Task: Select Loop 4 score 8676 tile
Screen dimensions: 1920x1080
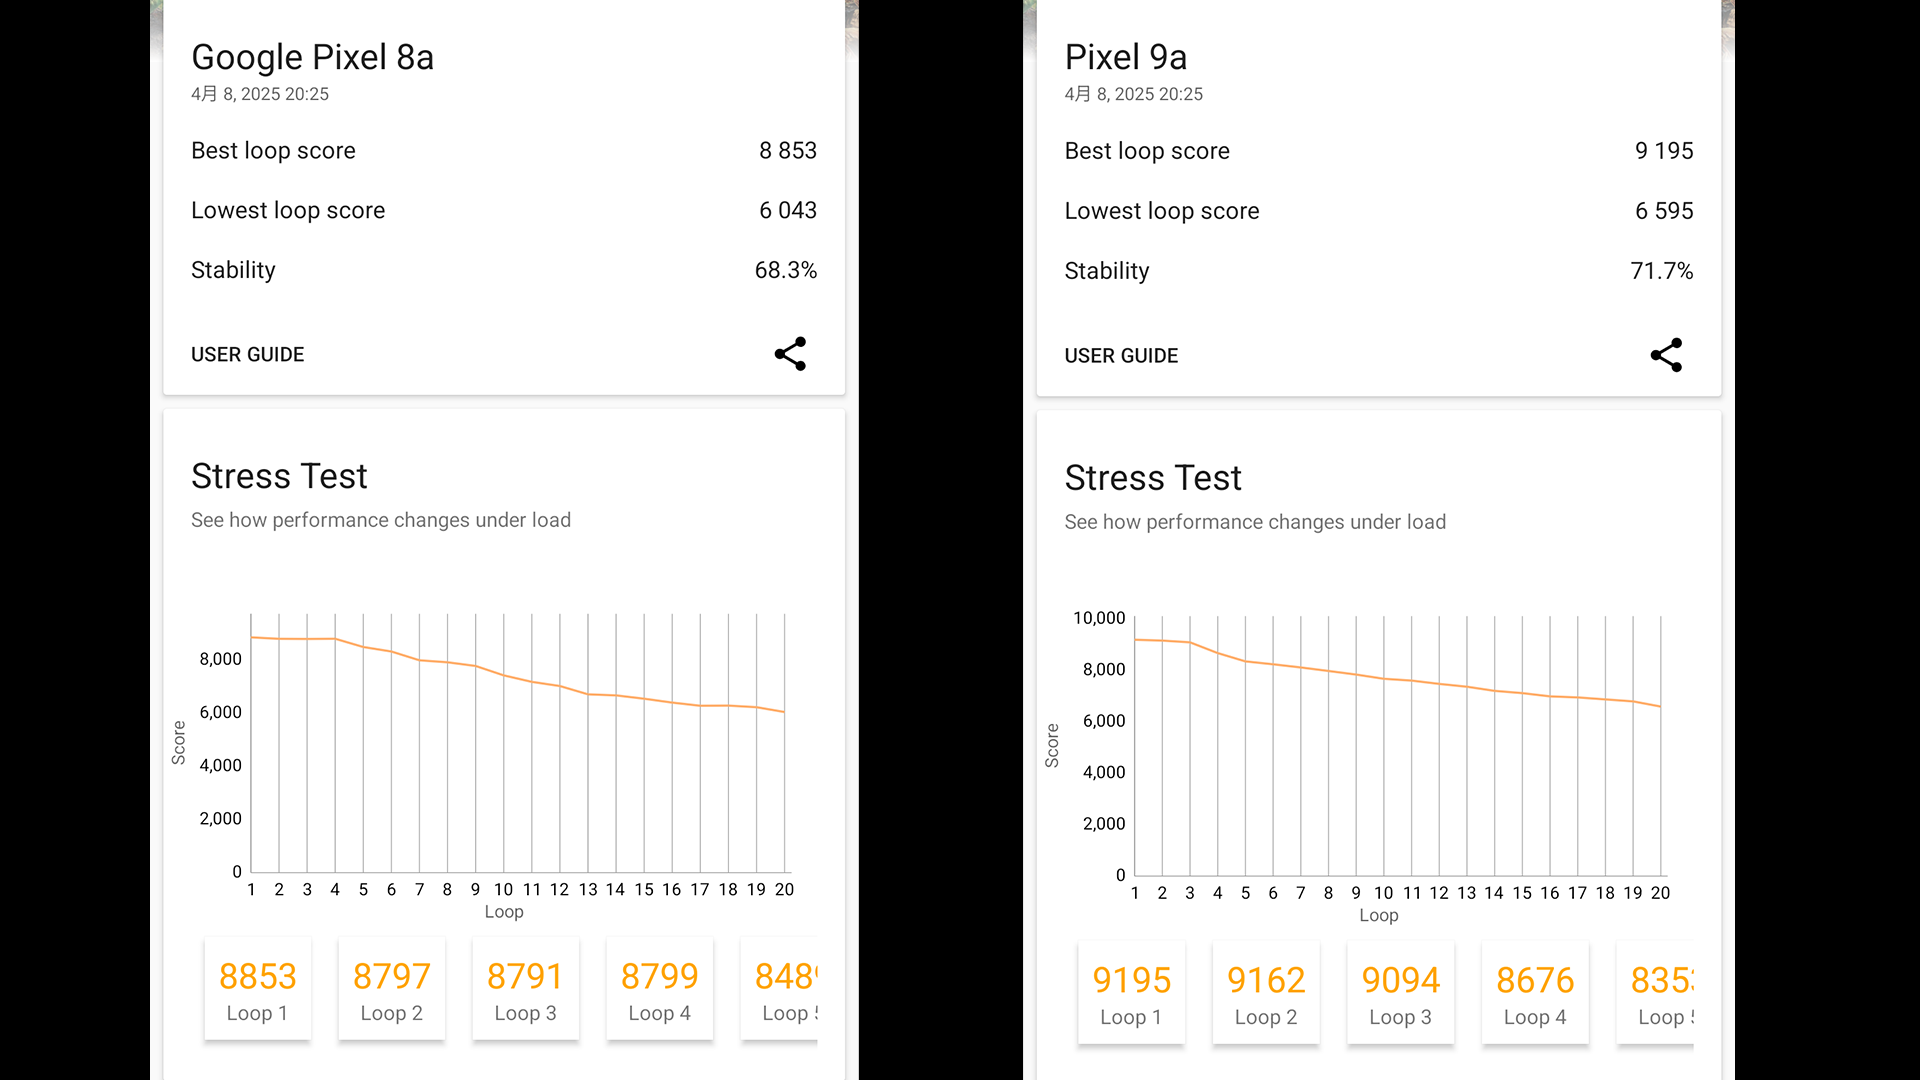Action: tap(1535, 994)
